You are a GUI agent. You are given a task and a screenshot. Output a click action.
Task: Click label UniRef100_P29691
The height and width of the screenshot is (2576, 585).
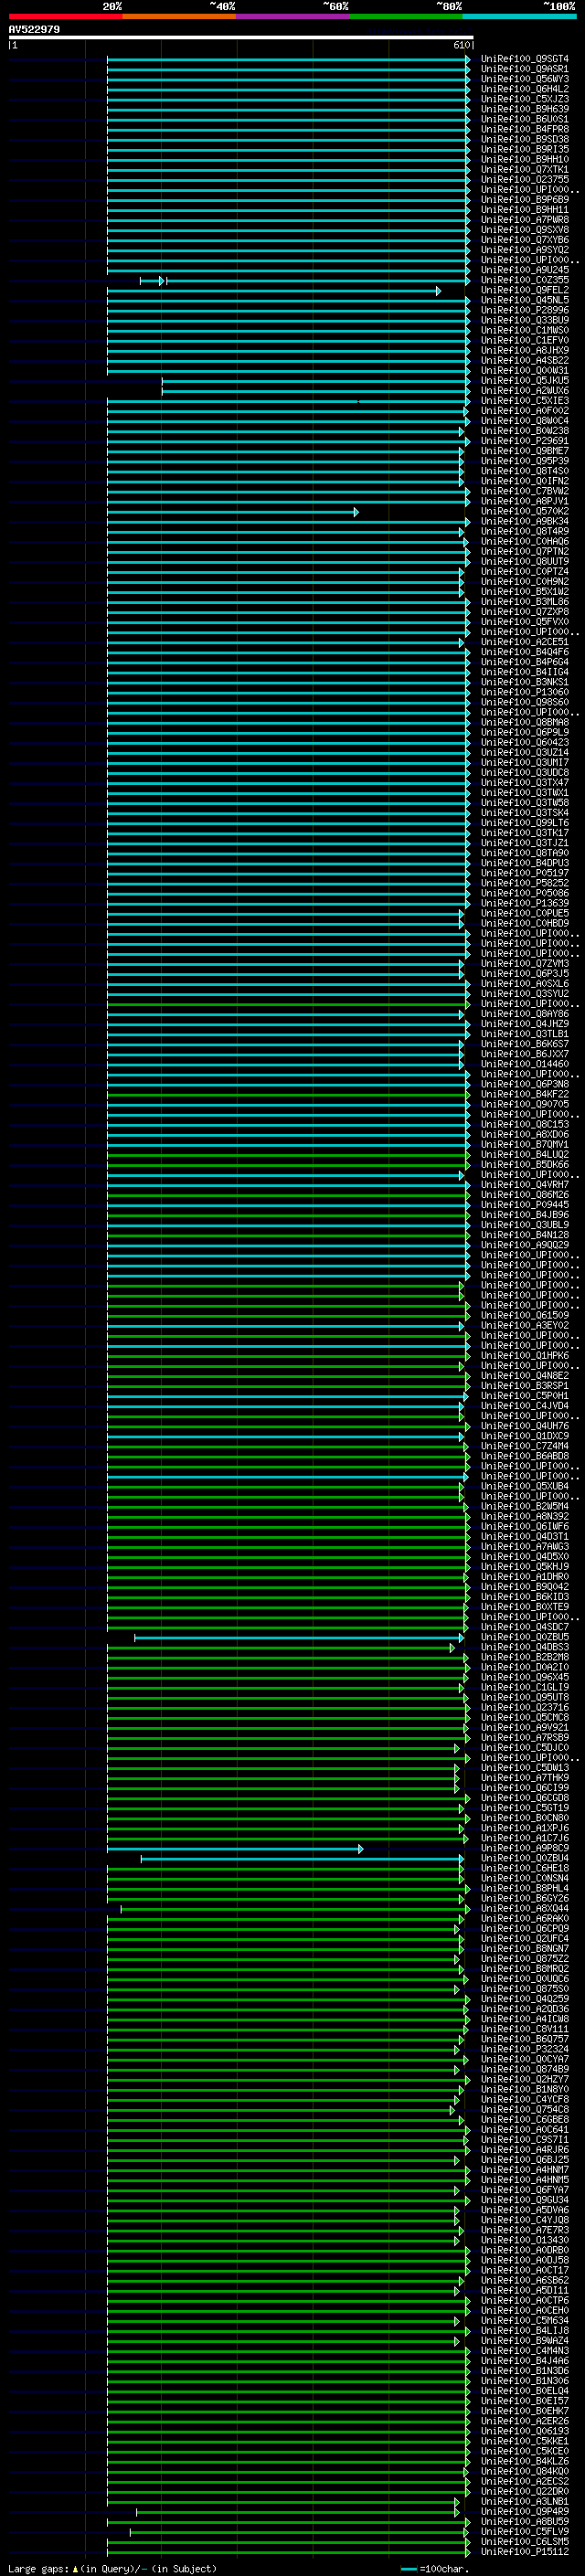[525, 441]
